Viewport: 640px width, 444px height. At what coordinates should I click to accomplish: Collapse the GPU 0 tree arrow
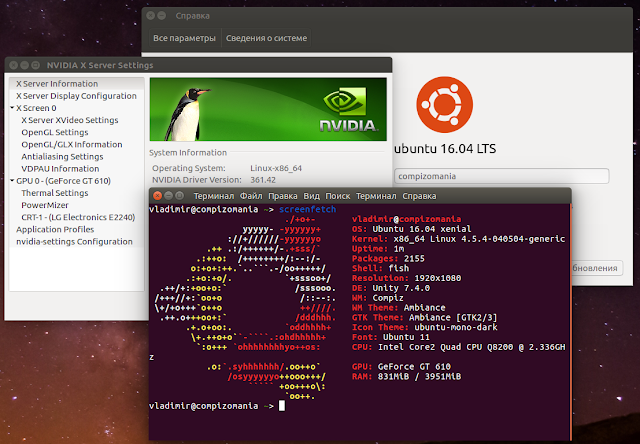(12, 180)
